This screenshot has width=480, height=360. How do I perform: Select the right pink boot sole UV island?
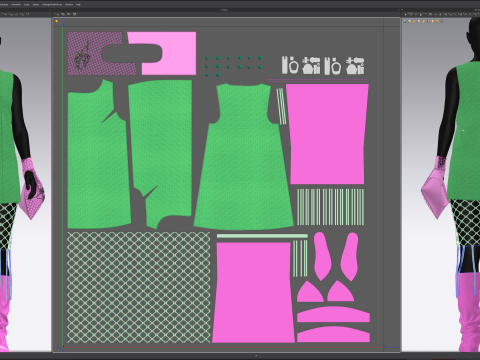[x=349, y=256]
